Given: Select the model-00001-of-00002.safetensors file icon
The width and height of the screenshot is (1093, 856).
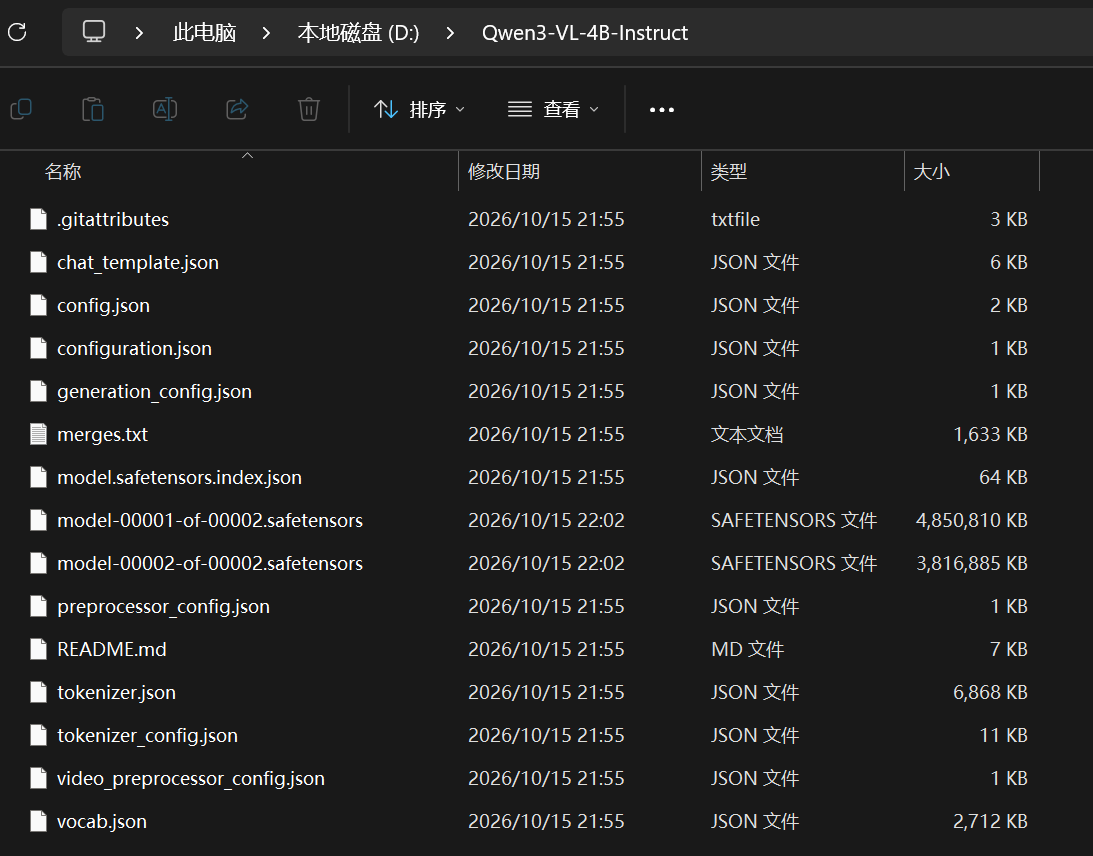Looking at the screenshot, I should 38,520.
